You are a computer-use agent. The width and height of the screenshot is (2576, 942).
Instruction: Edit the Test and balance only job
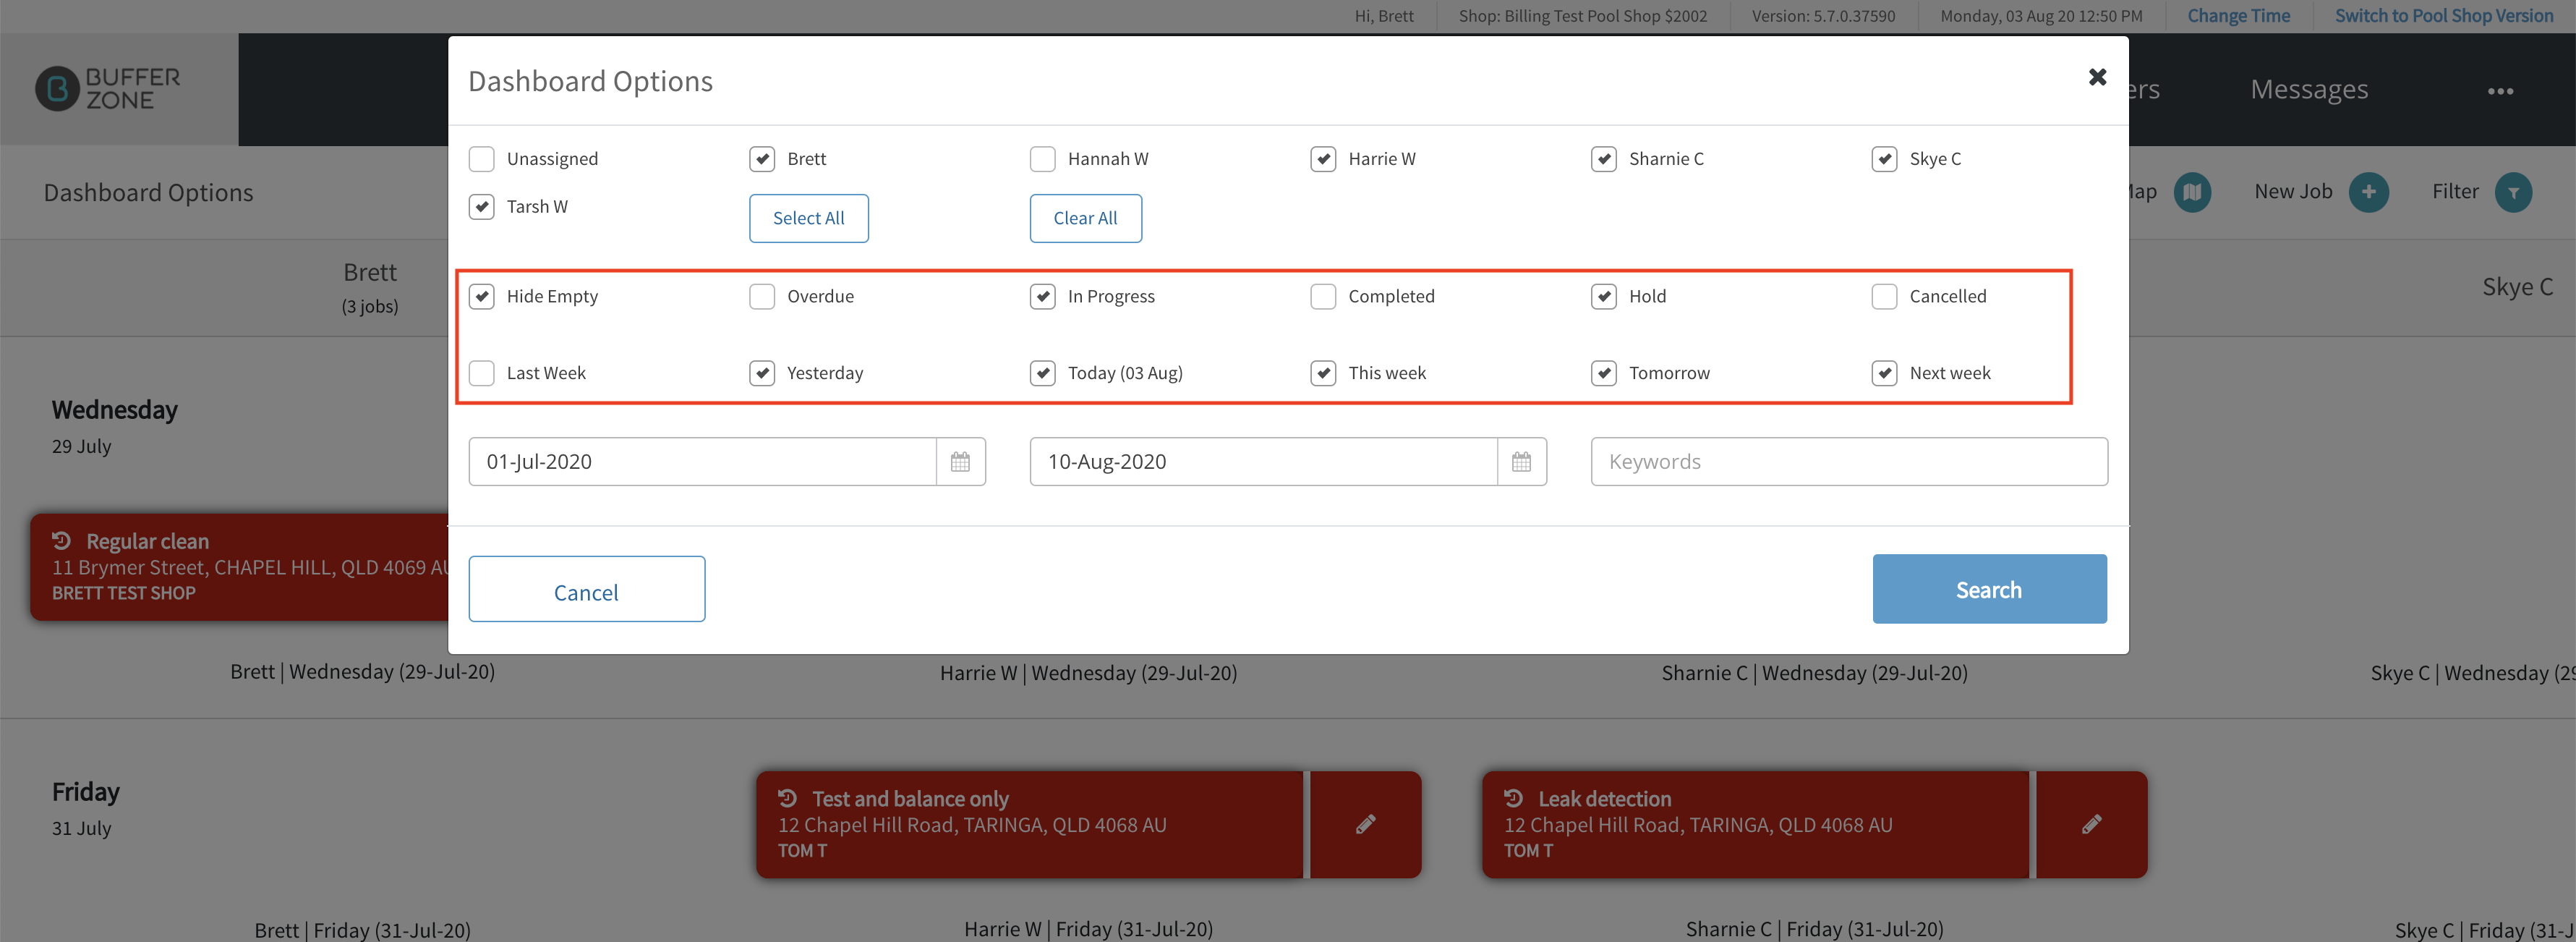tap(1365, 824)
